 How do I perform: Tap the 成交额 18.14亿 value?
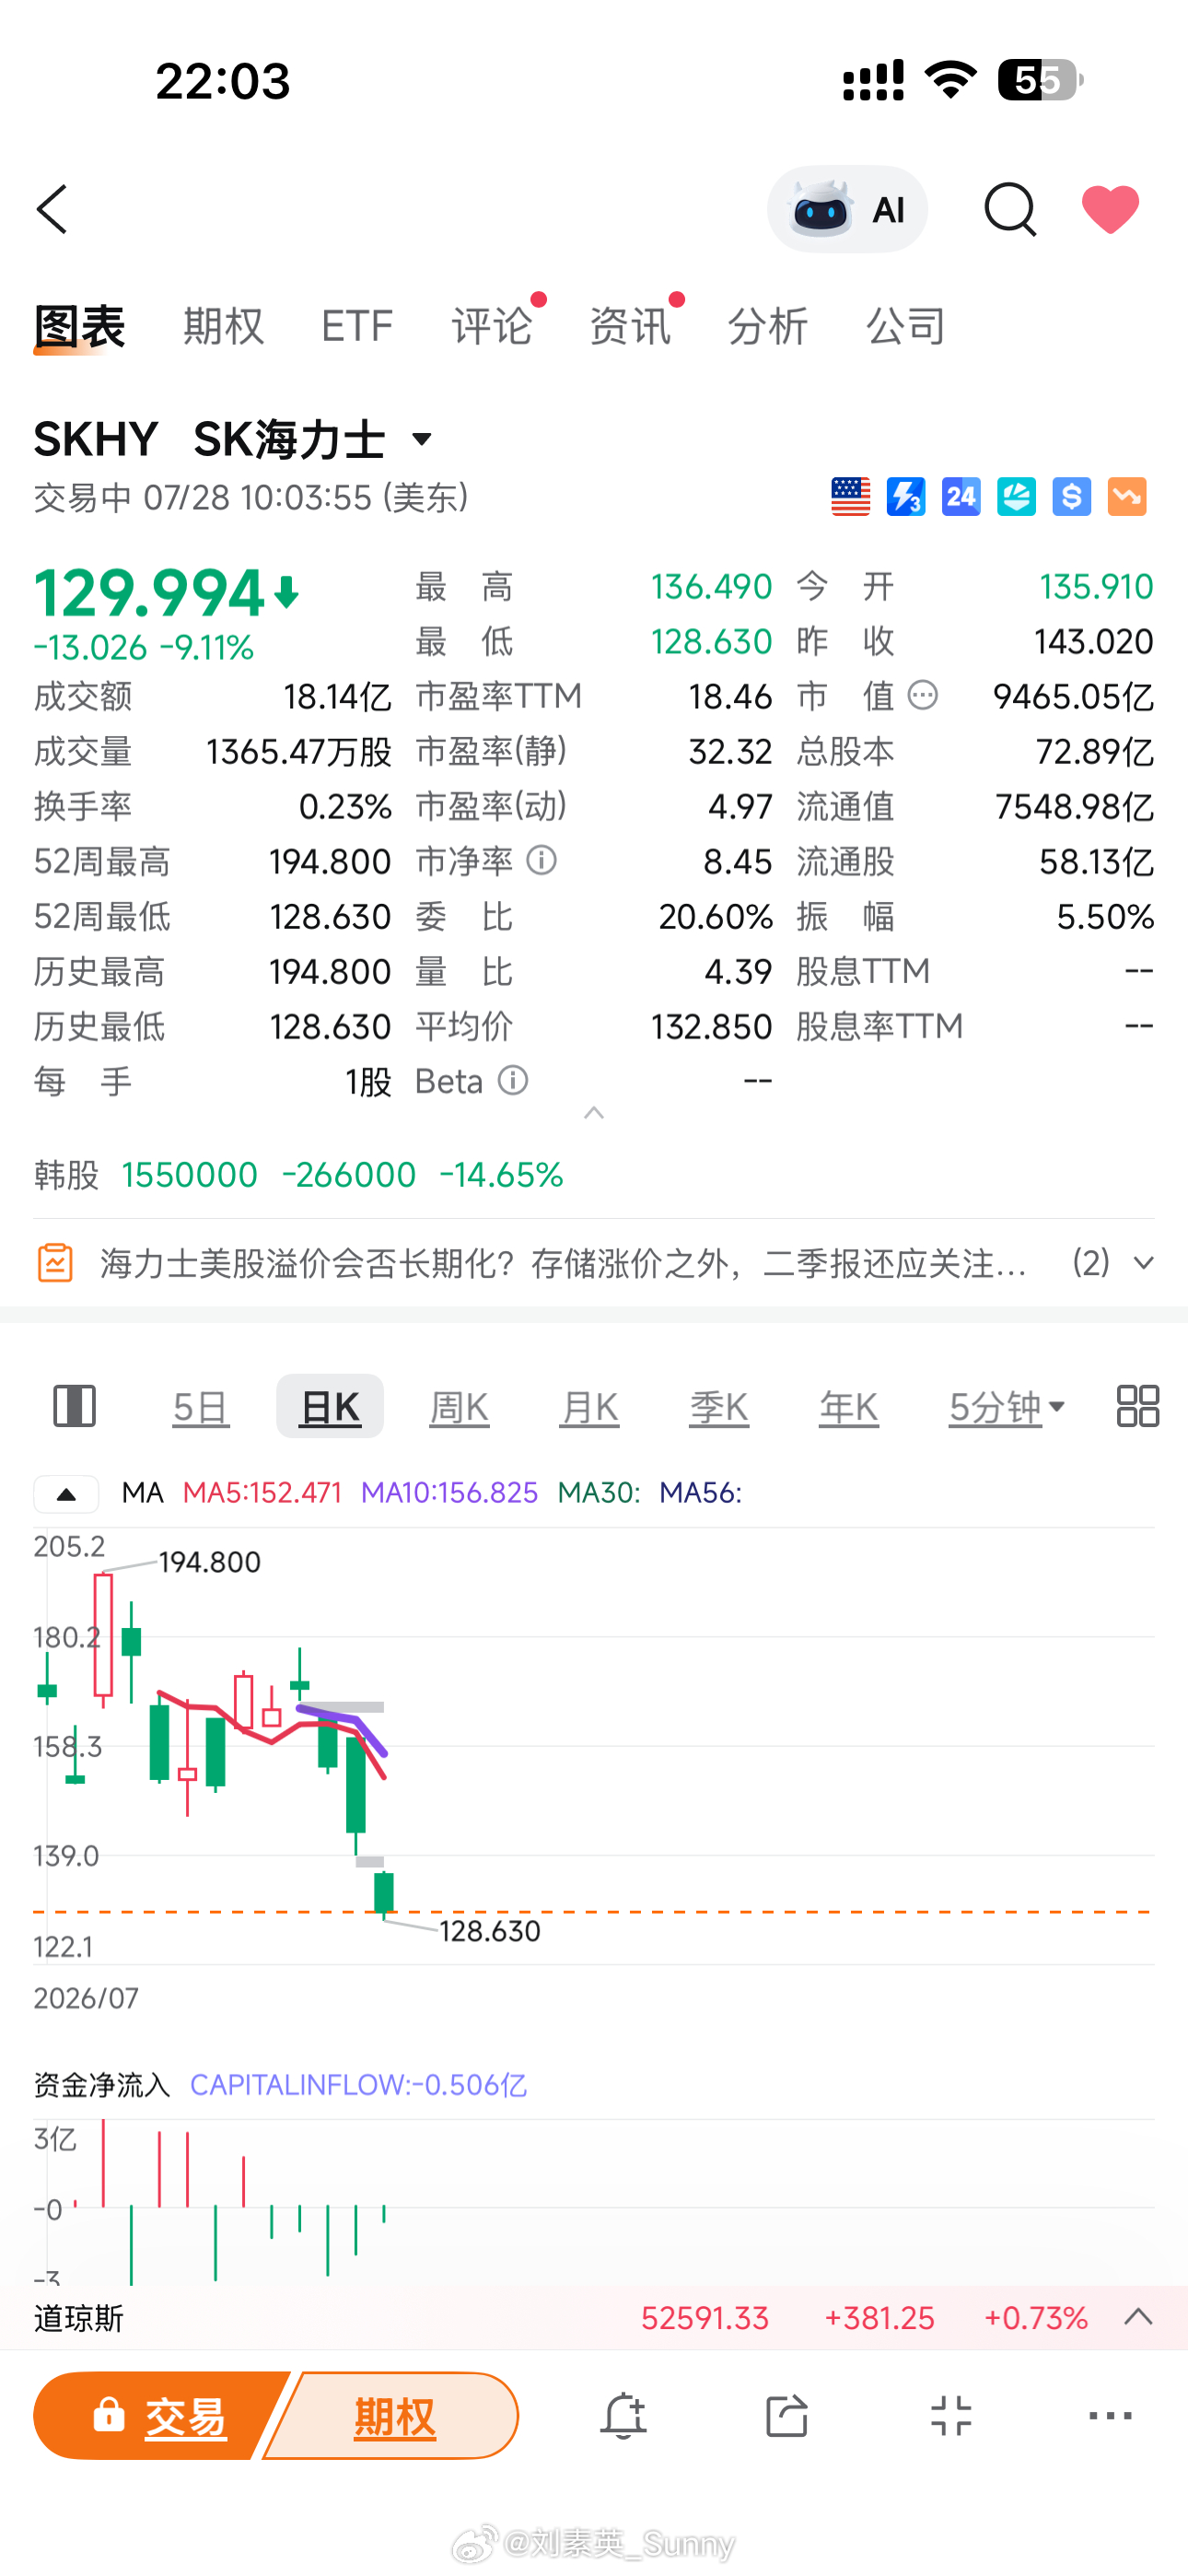(x=337, y=697)
